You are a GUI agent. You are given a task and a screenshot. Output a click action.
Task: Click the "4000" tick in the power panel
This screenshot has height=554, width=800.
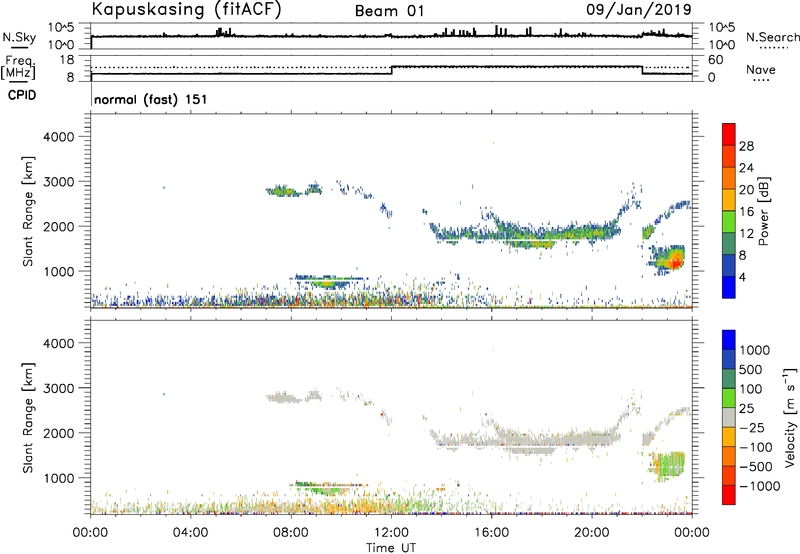(x=59, y=137)
